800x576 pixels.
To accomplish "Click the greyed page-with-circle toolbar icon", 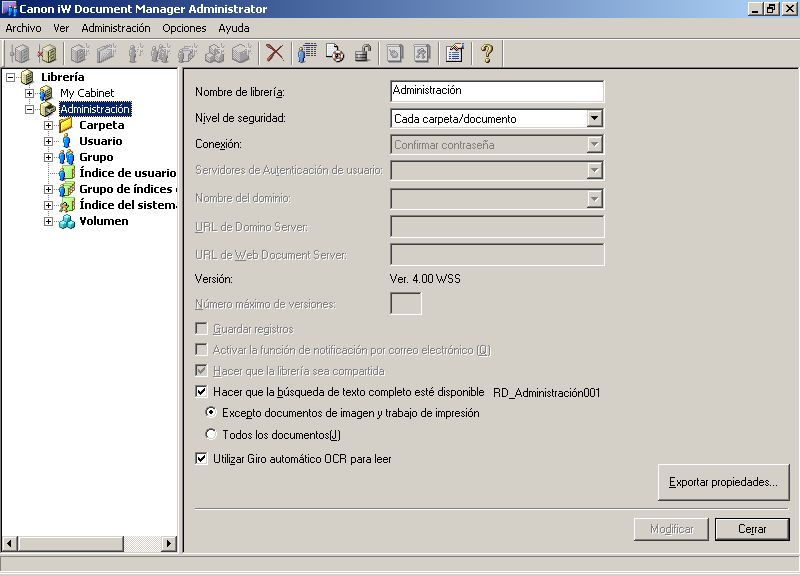I will tap(395, 53).
